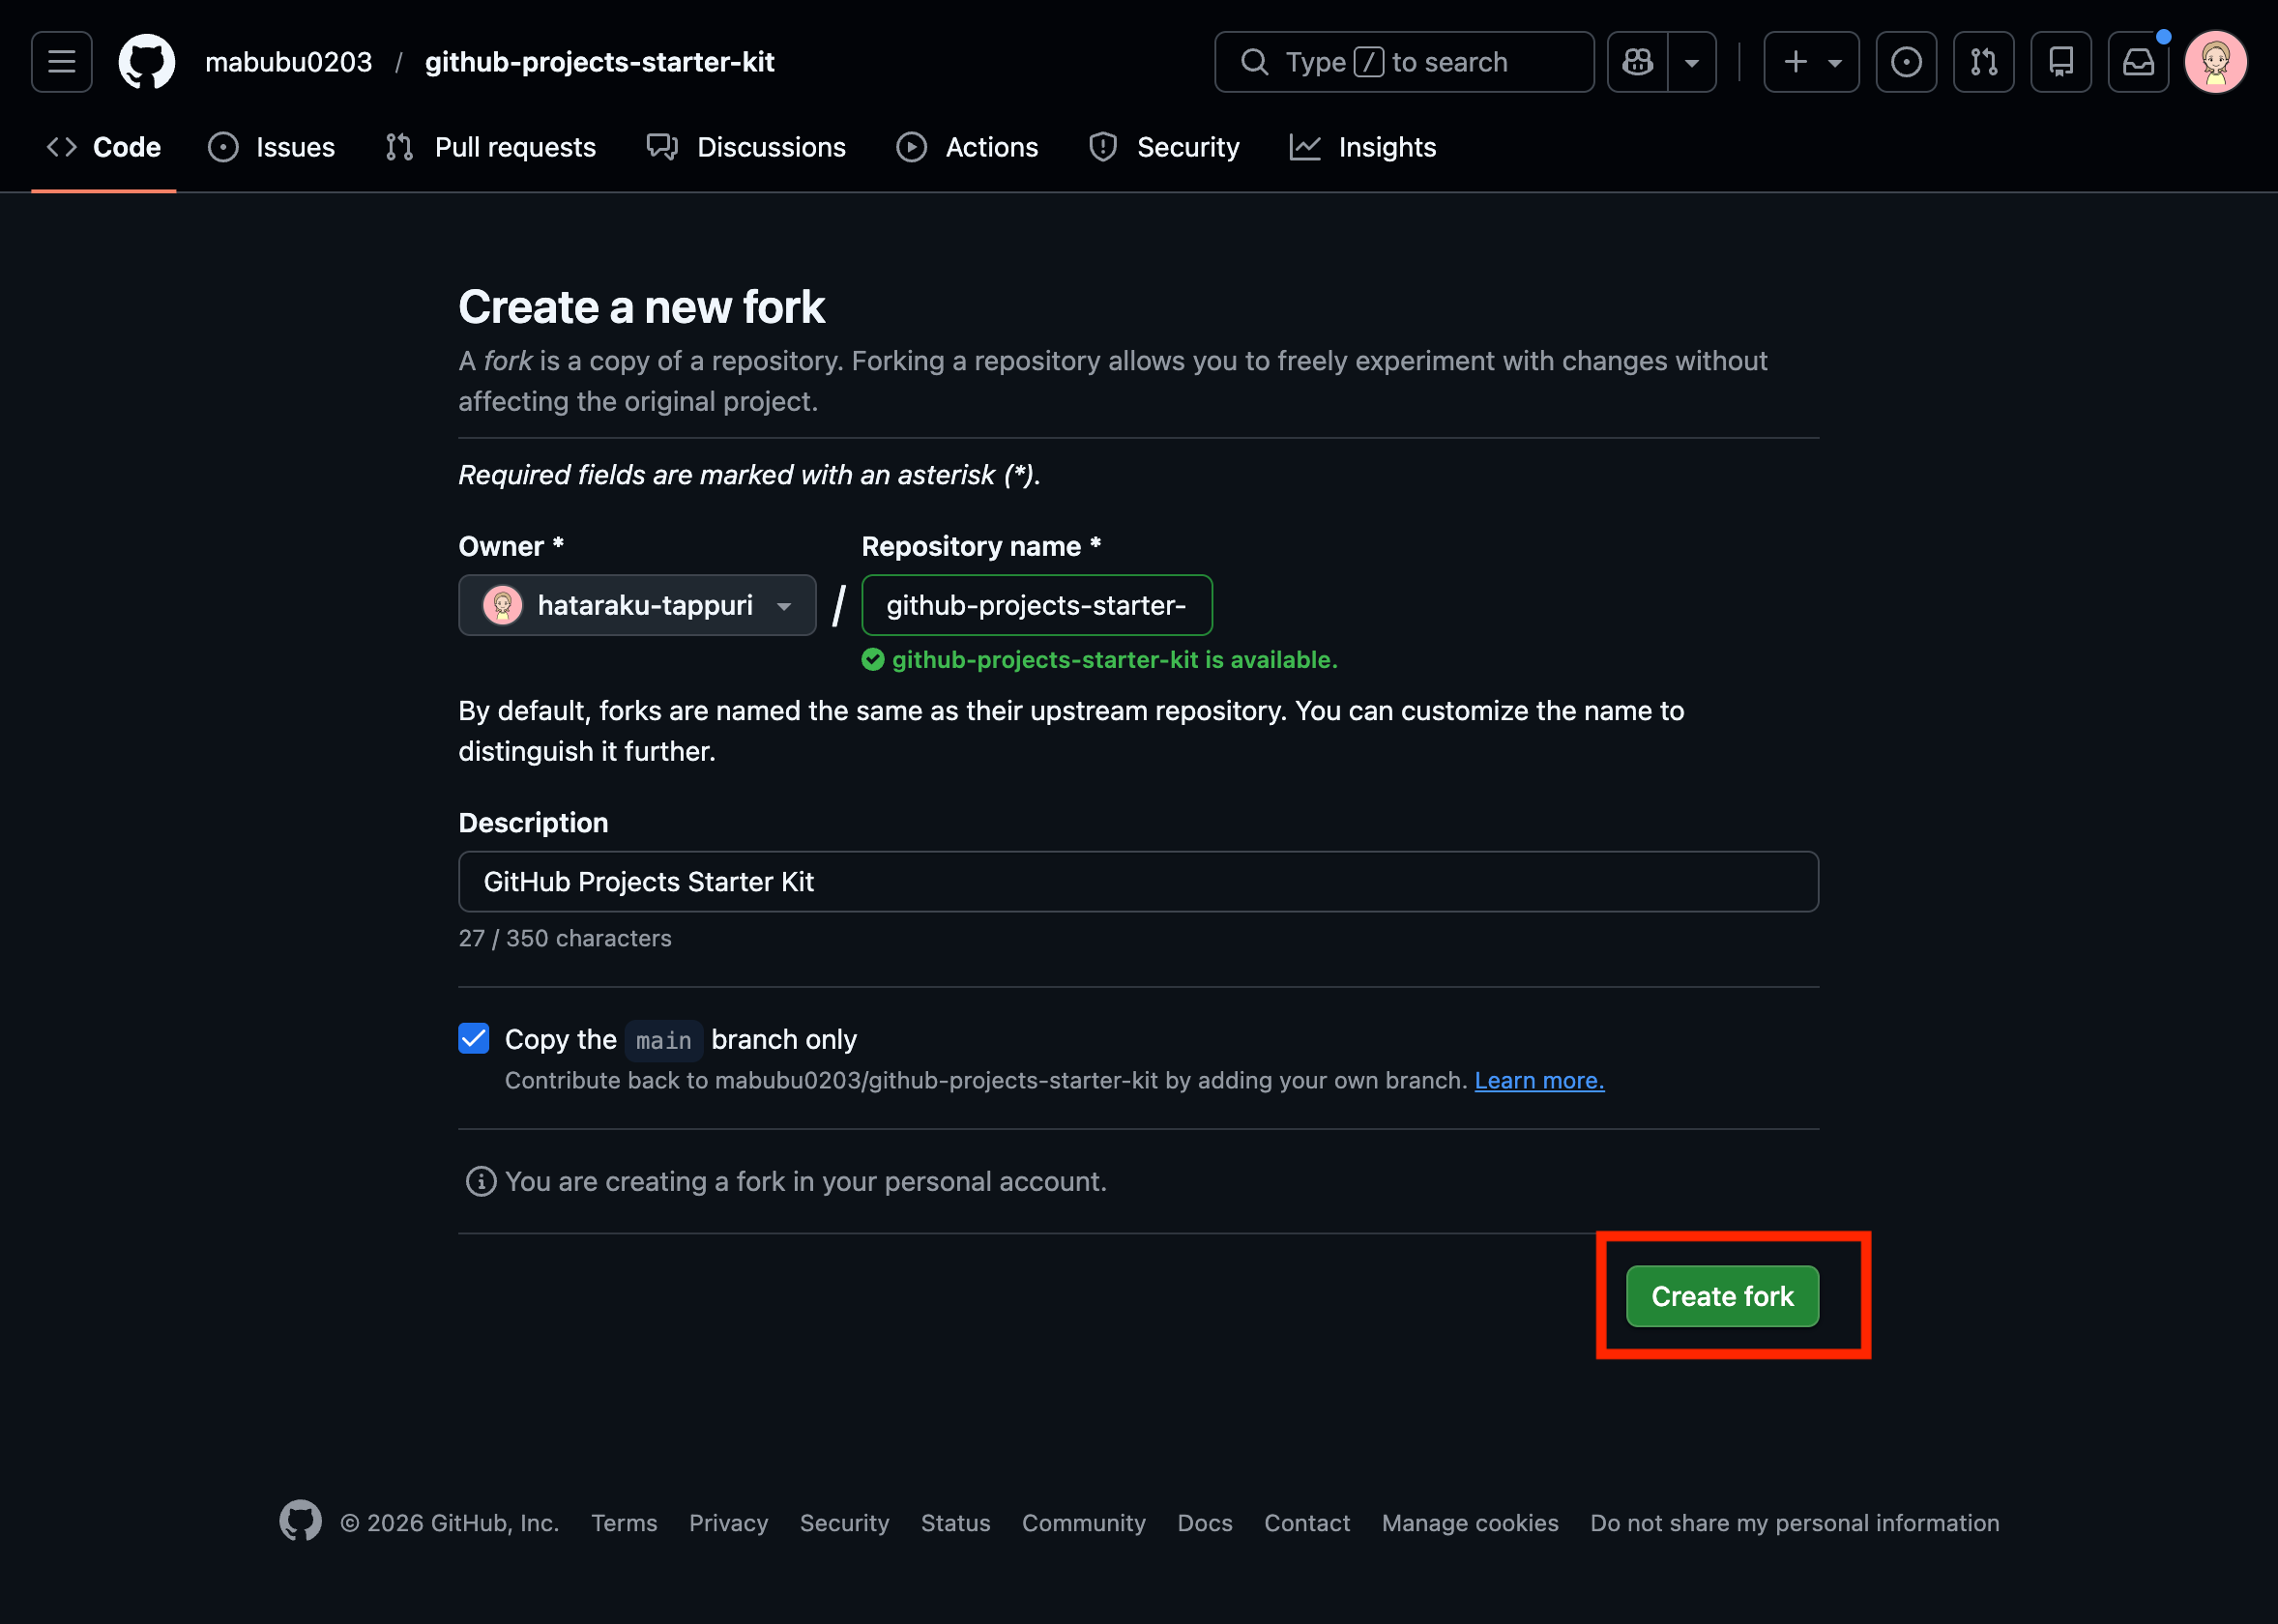This screenshot has width=2278, height=1624.
Task: Switch to the Pull requests tab
Action: click(x=491, y=147)
